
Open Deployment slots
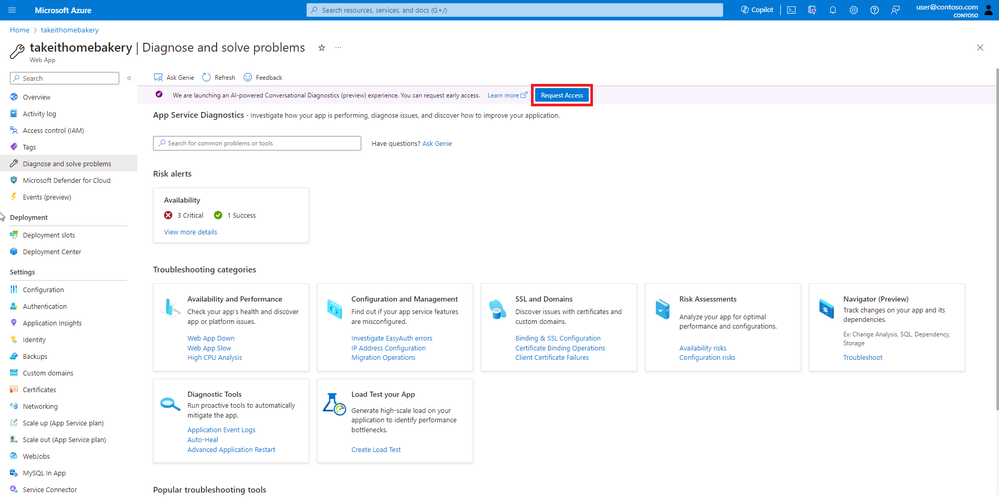[x=48, y=235]
